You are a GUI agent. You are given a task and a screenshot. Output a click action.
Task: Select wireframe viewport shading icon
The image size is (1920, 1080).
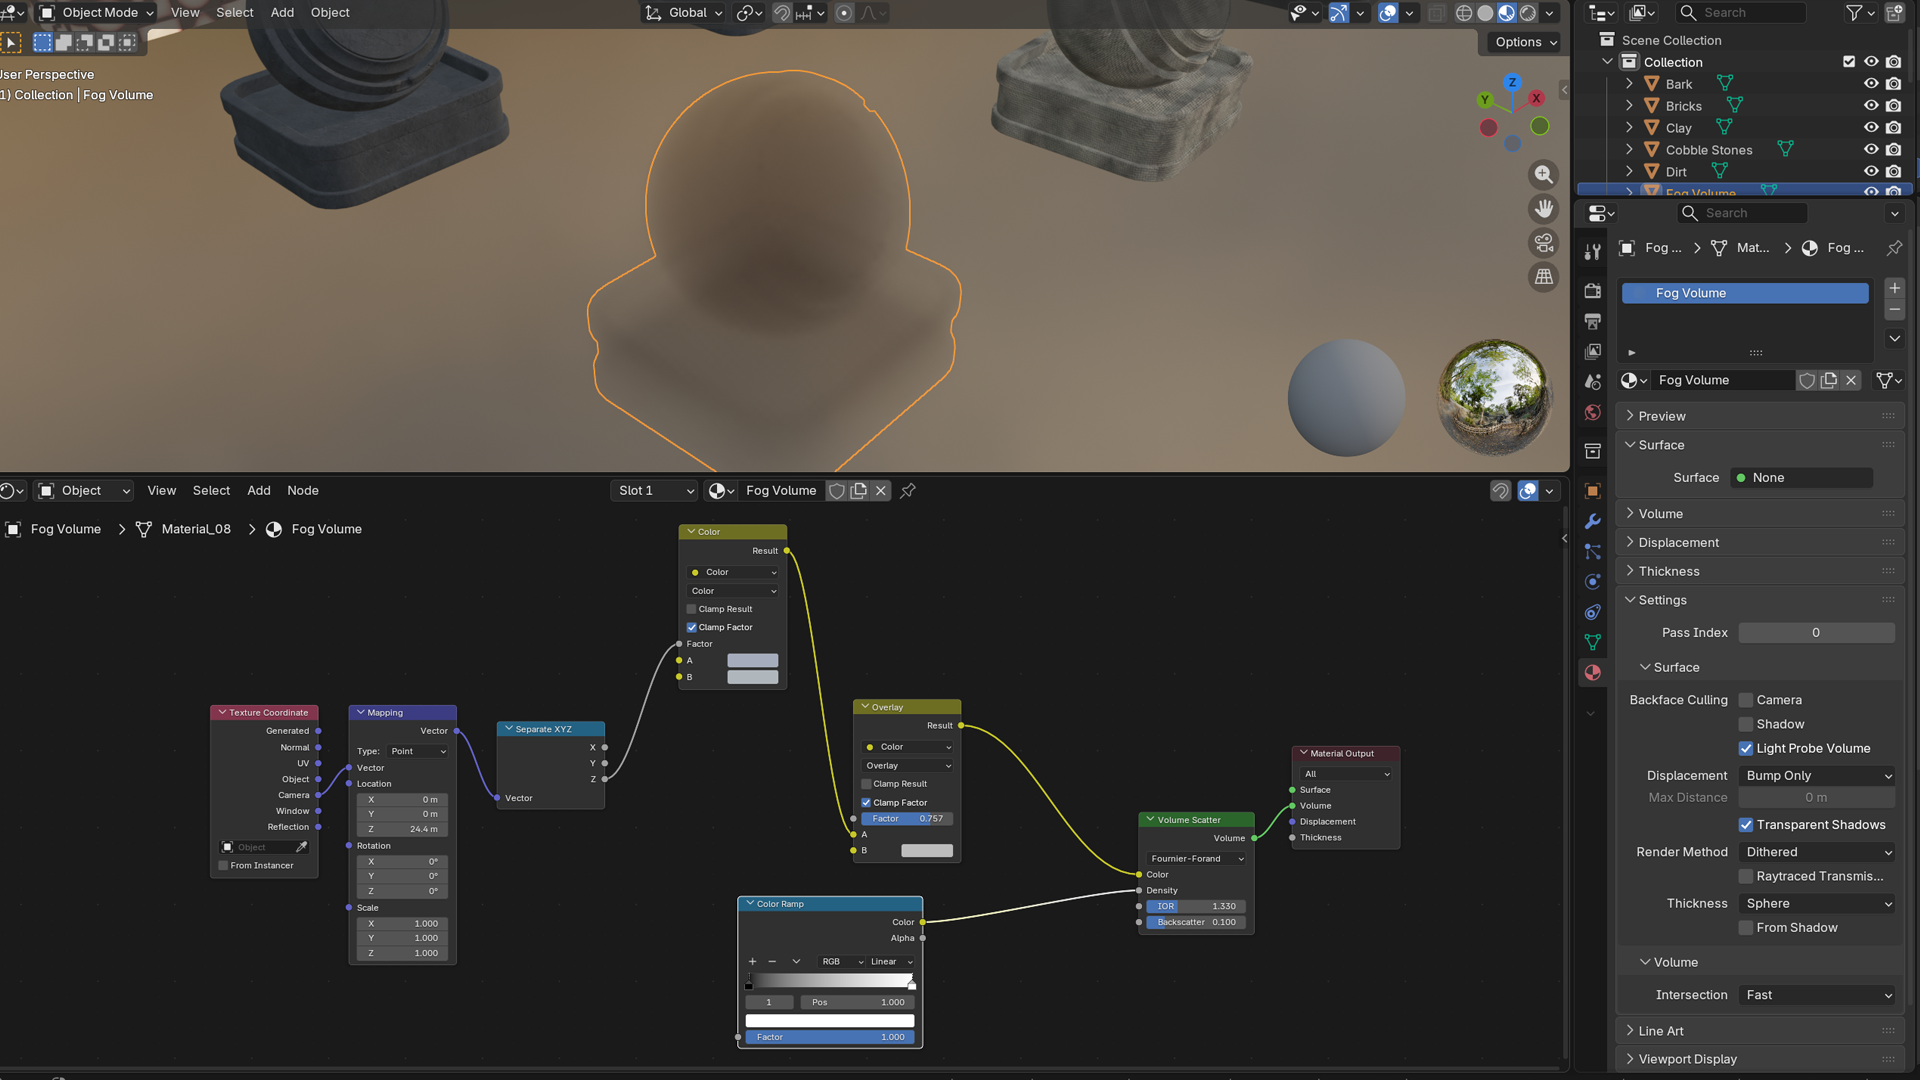[1464, 13]
